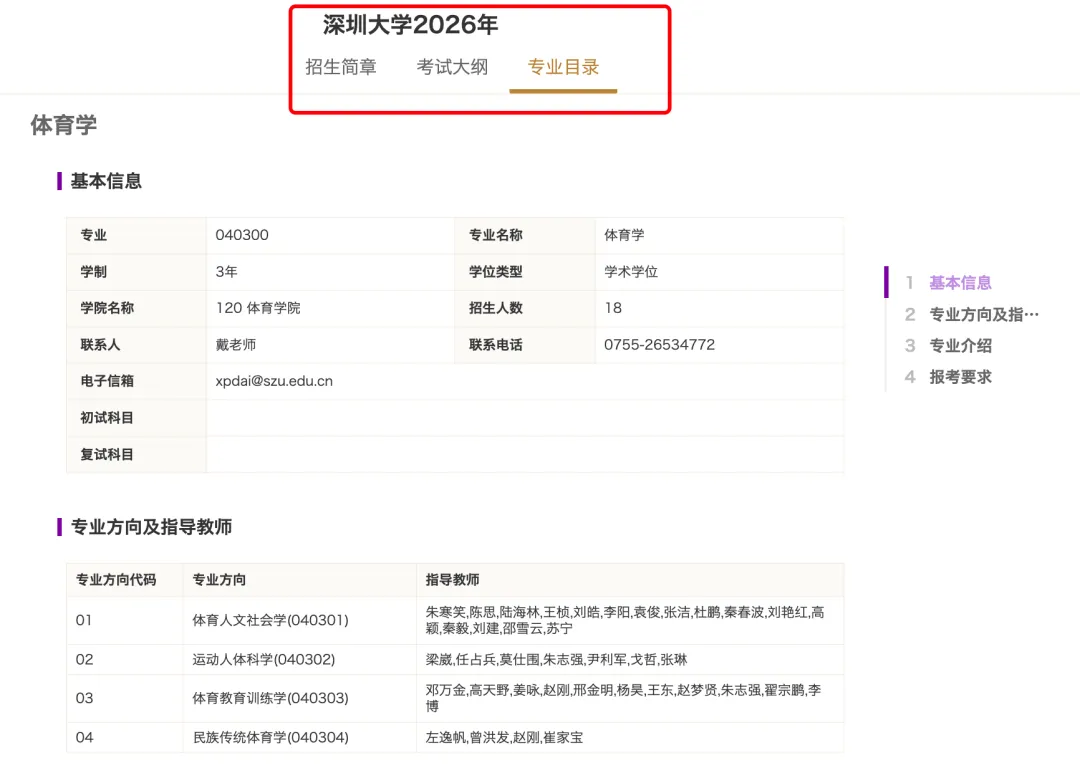The height and width of the screenshot is (773, 1080).
Task: Click direction code 04
Action: 84,737
